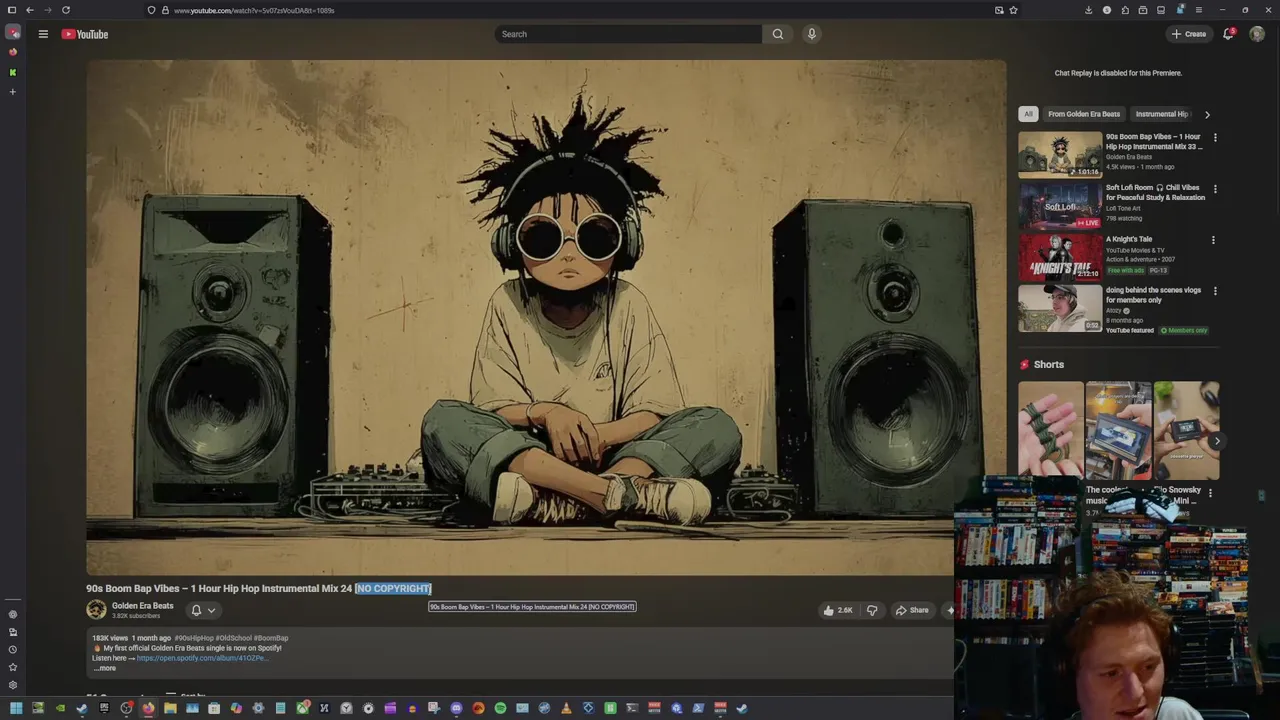
Task: Click the sidebar bookmarks star icon
Action: coord(13,667)
